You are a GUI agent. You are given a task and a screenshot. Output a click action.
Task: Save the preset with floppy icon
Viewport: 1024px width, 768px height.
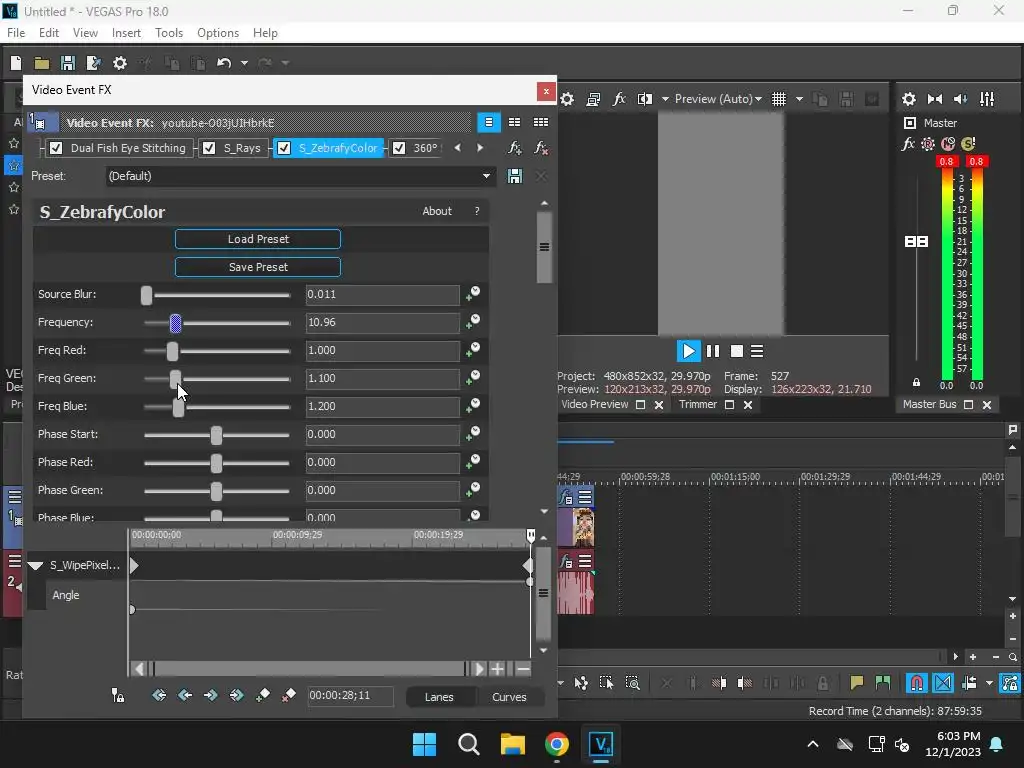pos(515,176)
